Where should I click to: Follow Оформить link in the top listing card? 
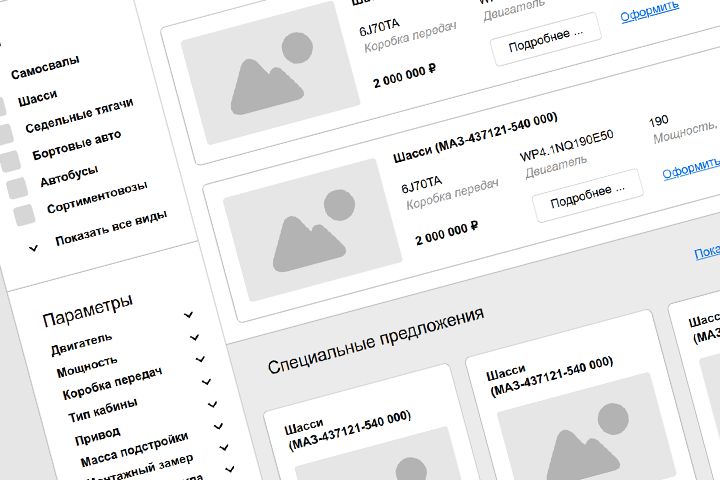[x=649, y=11]
